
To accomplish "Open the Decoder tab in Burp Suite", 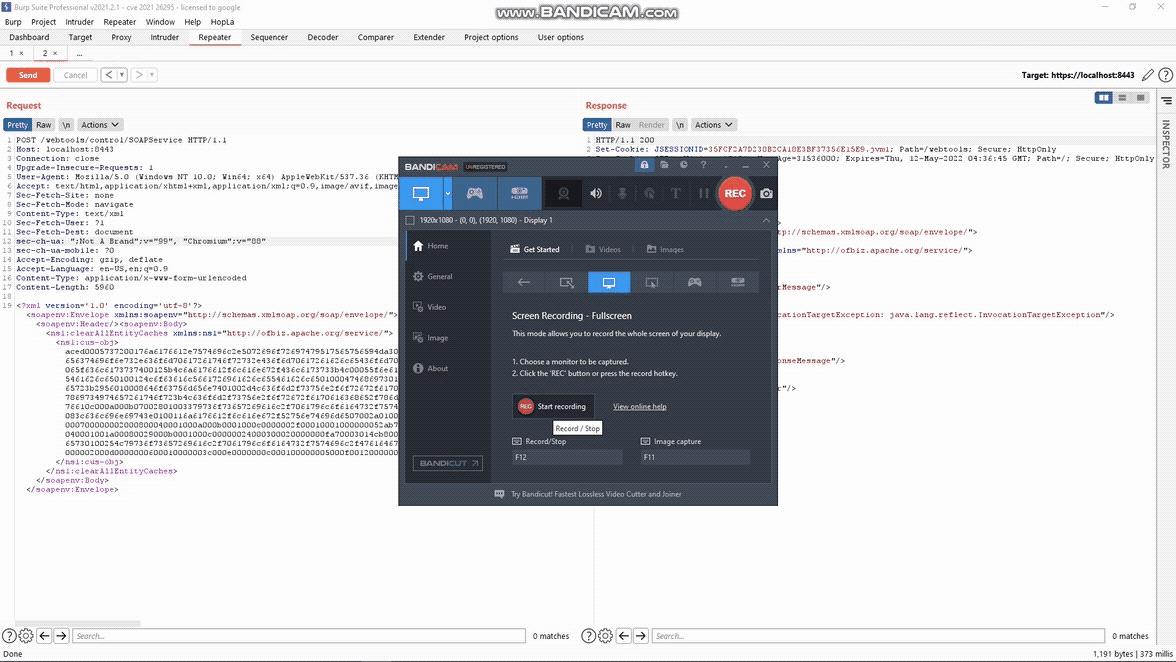I will (322, 37).
